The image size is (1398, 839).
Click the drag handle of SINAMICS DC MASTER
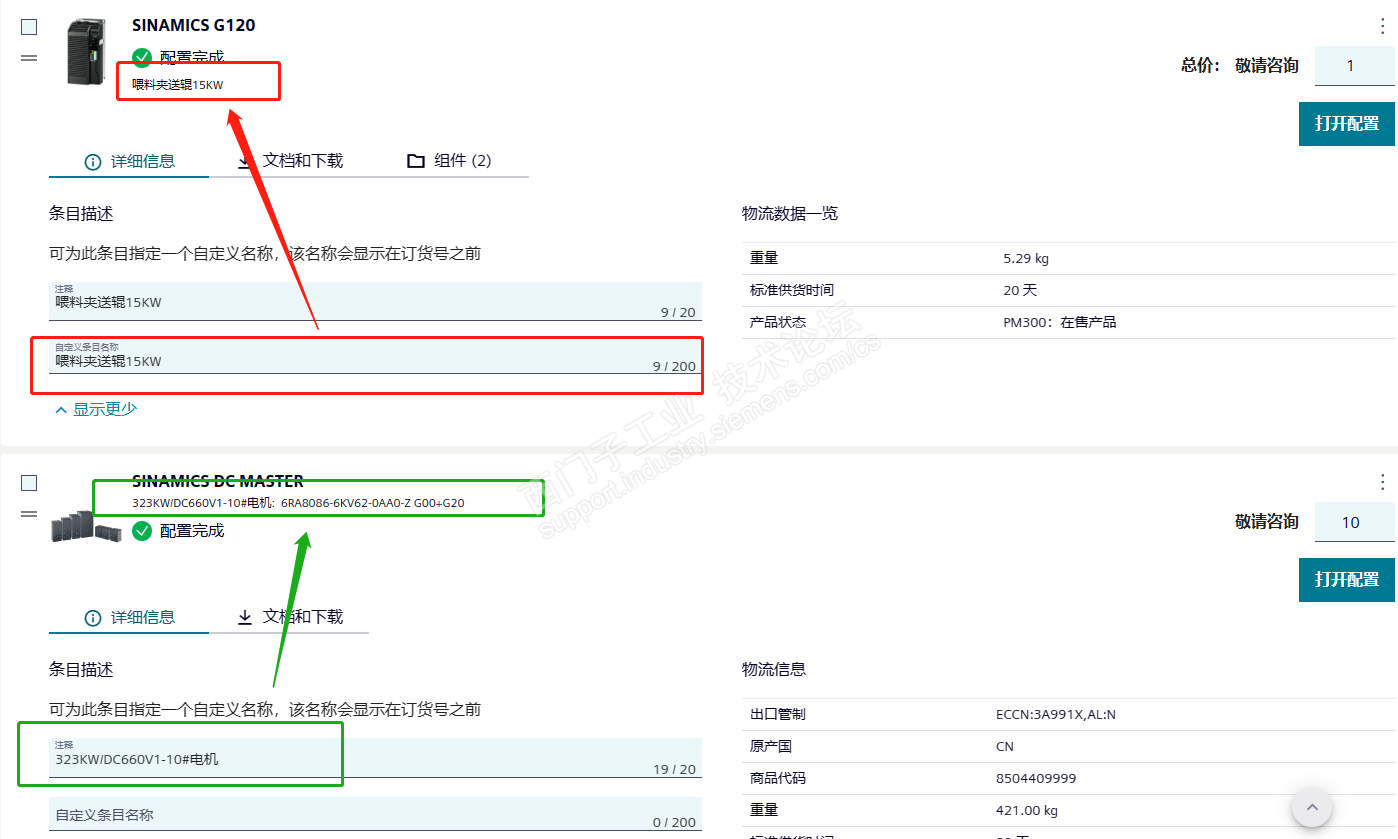29,514
